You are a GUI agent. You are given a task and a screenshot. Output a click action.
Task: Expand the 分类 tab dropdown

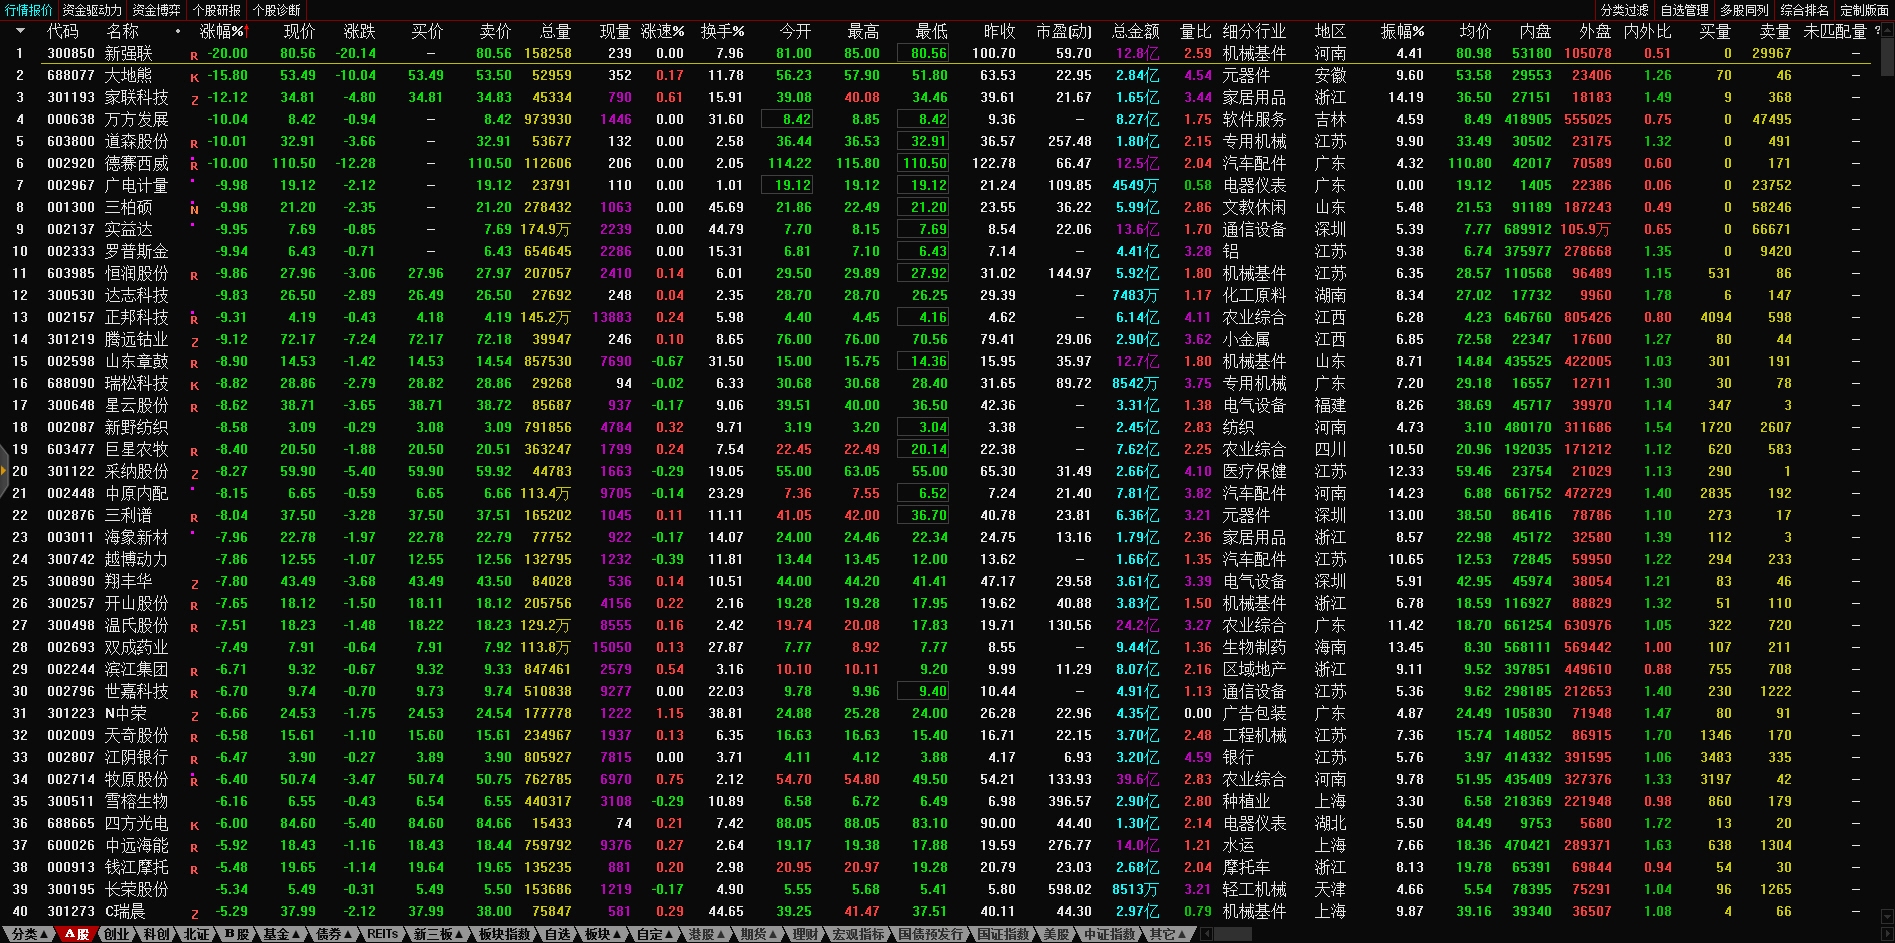tap(30, 934)
